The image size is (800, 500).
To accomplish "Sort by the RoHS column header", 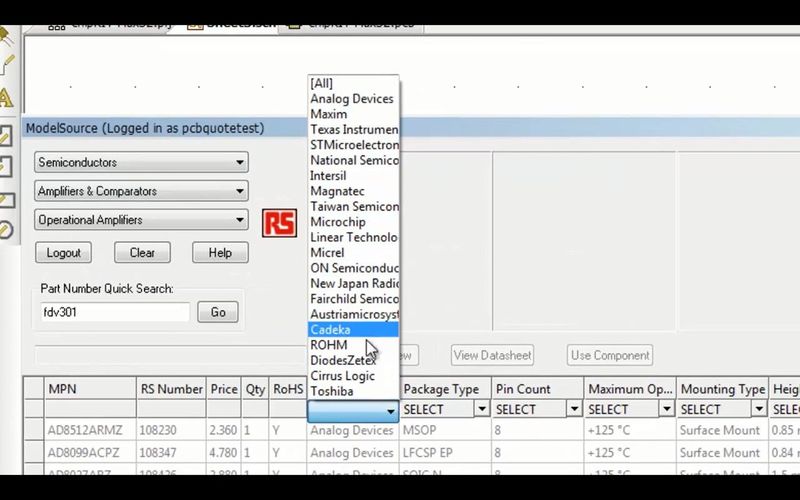I will coord(288,389).
